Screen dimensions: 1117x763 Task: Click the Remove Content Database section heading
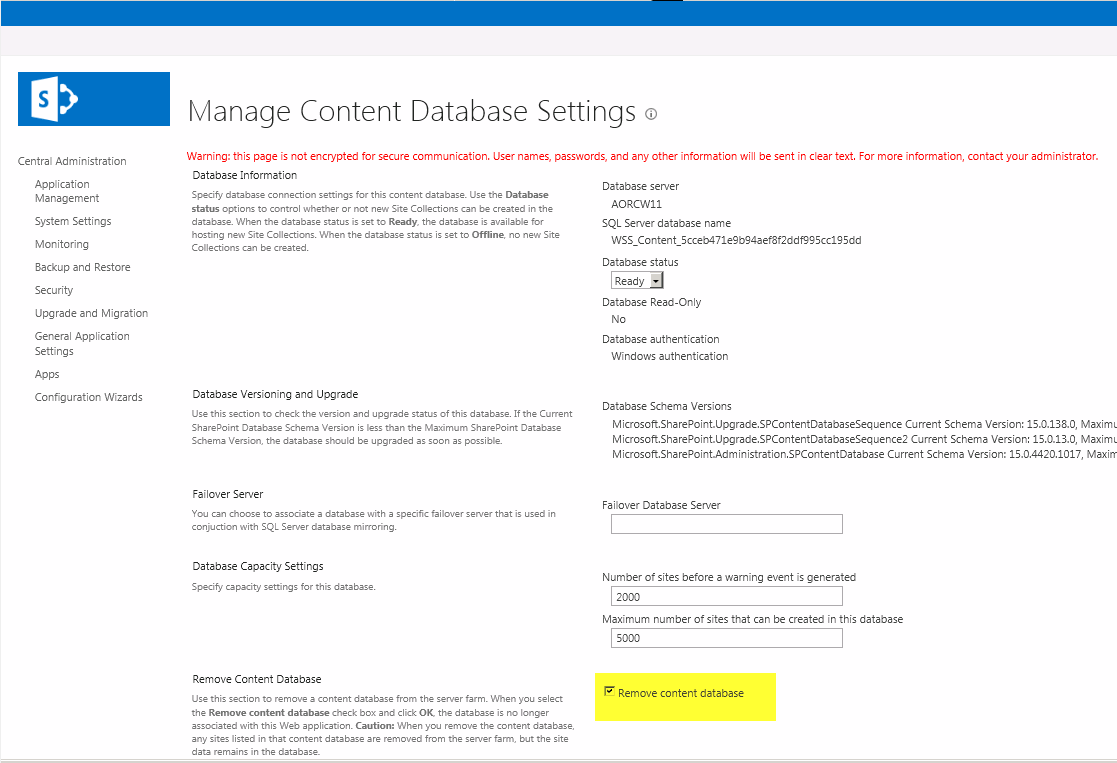pyautogui.click(x=256, y=679)
